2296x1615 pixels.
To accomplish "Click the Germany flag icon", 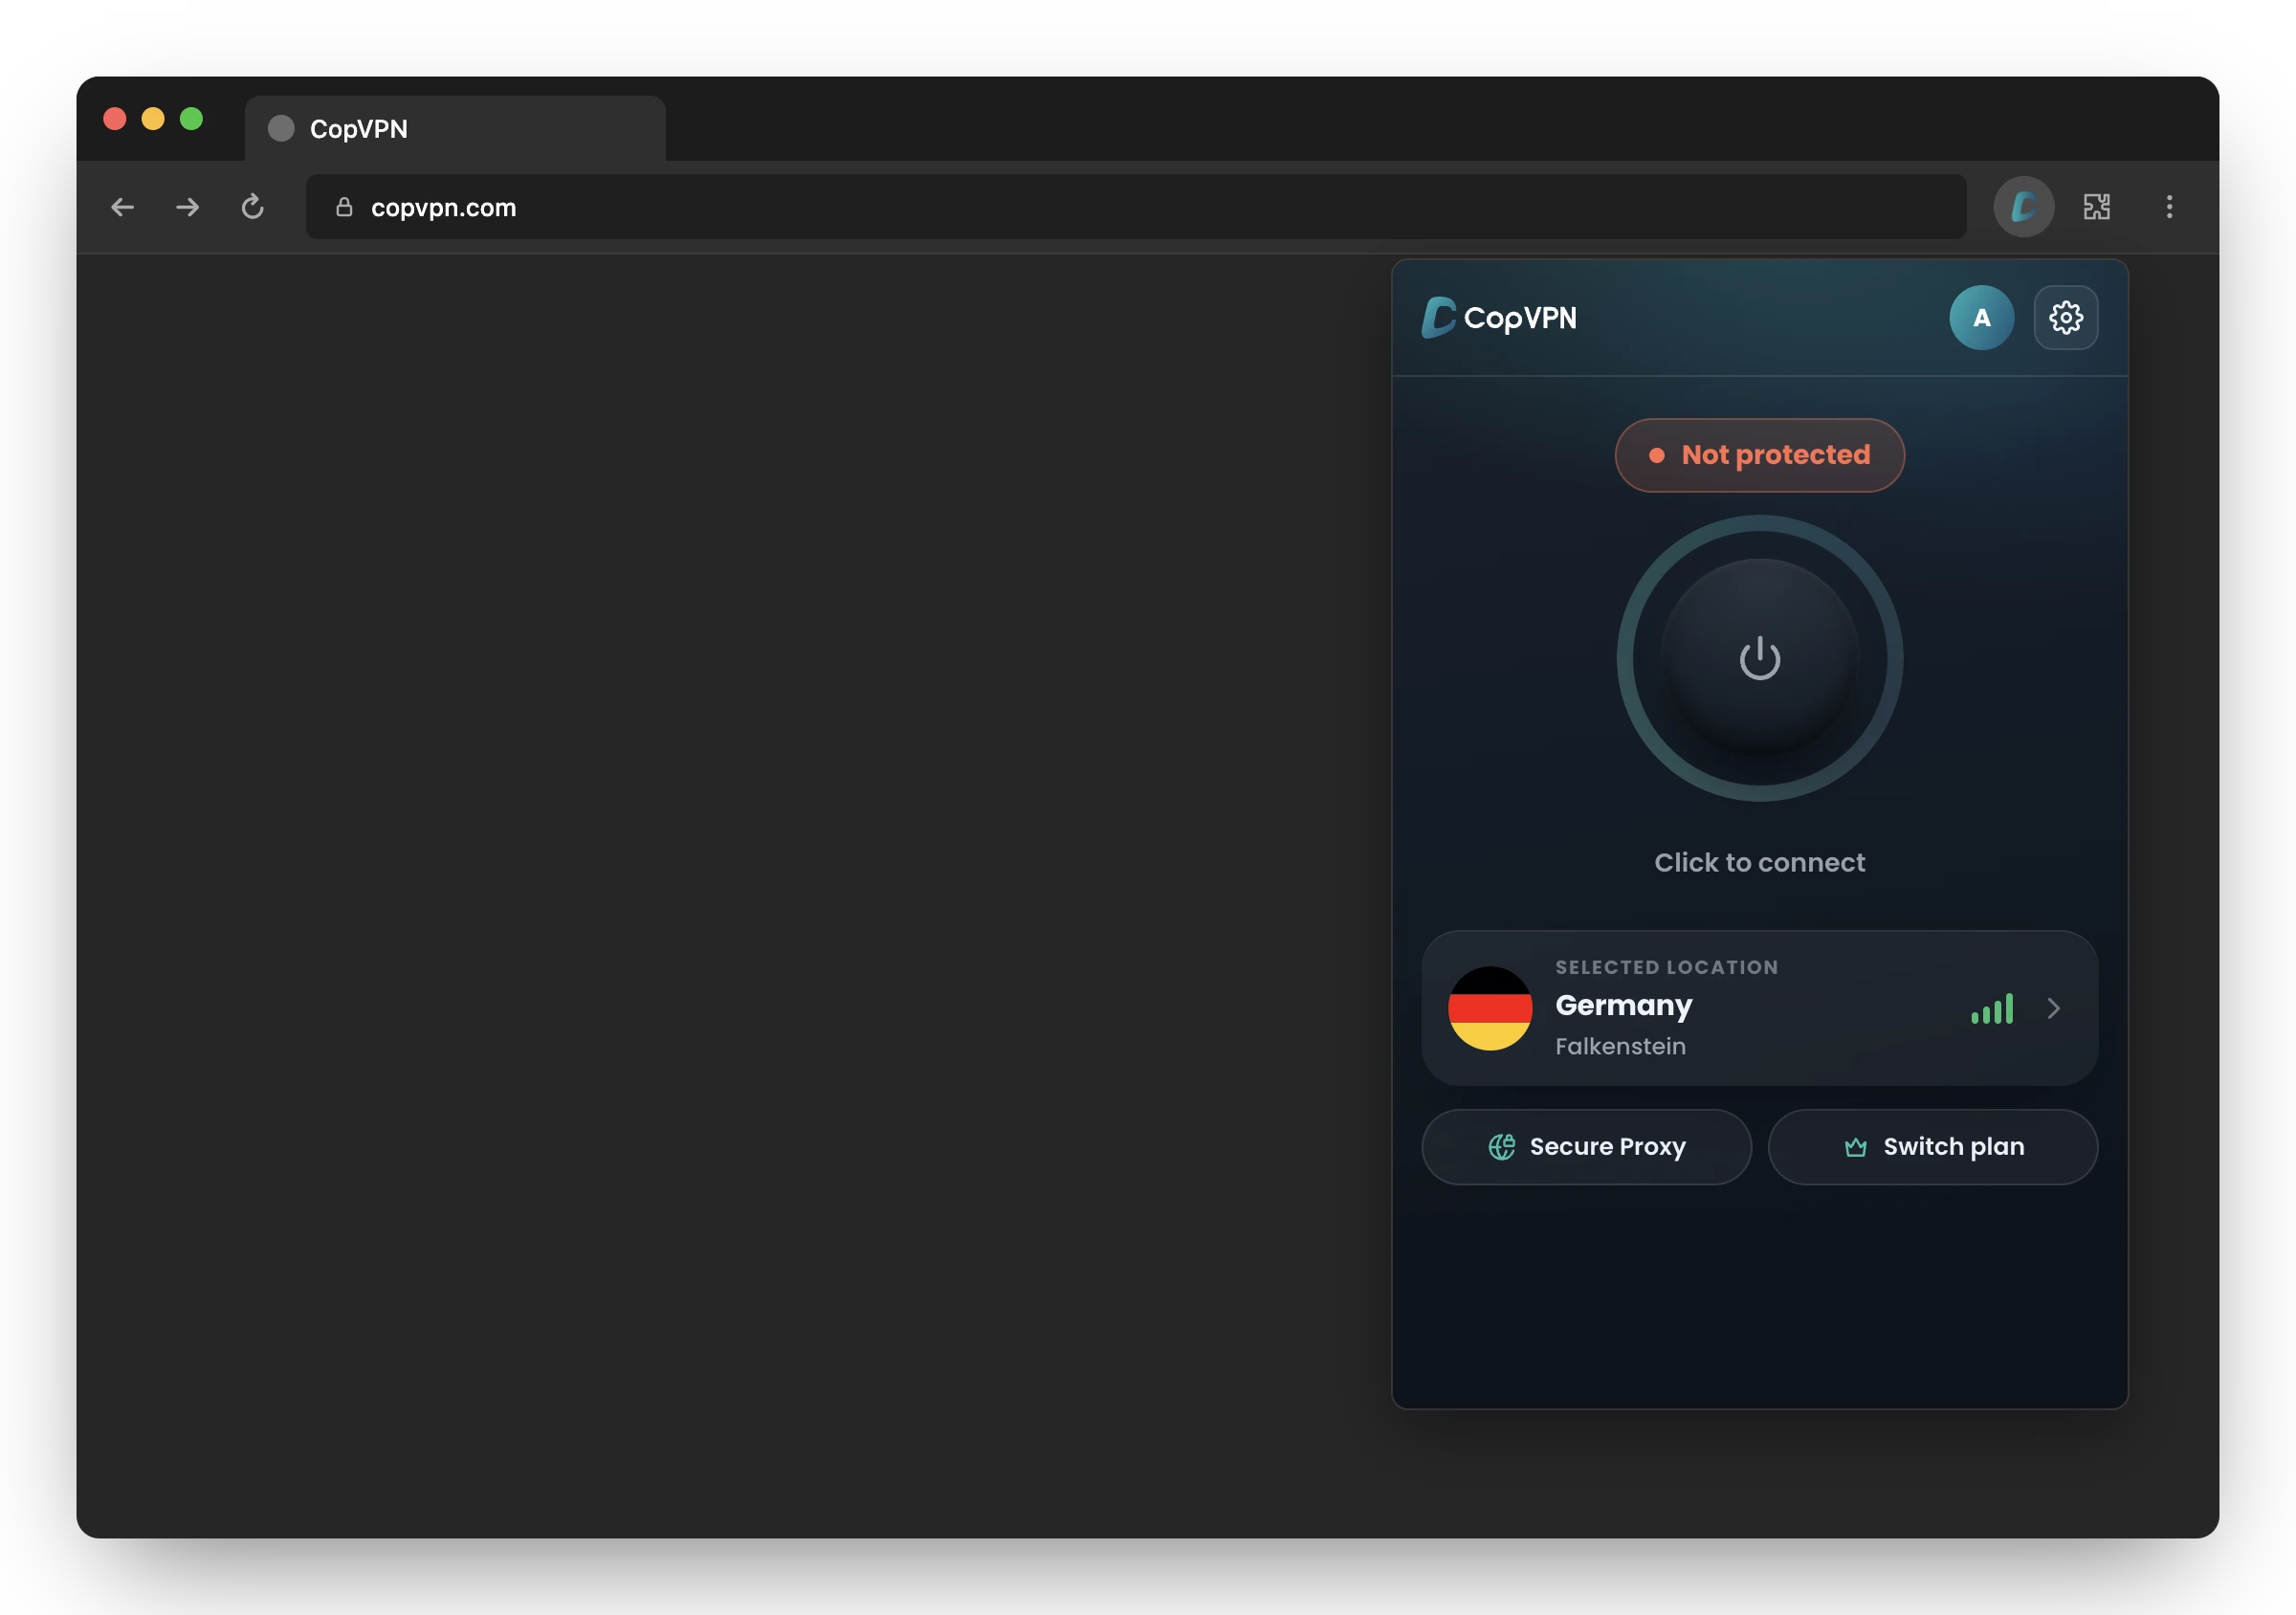I will [x=1490, y=1008].
